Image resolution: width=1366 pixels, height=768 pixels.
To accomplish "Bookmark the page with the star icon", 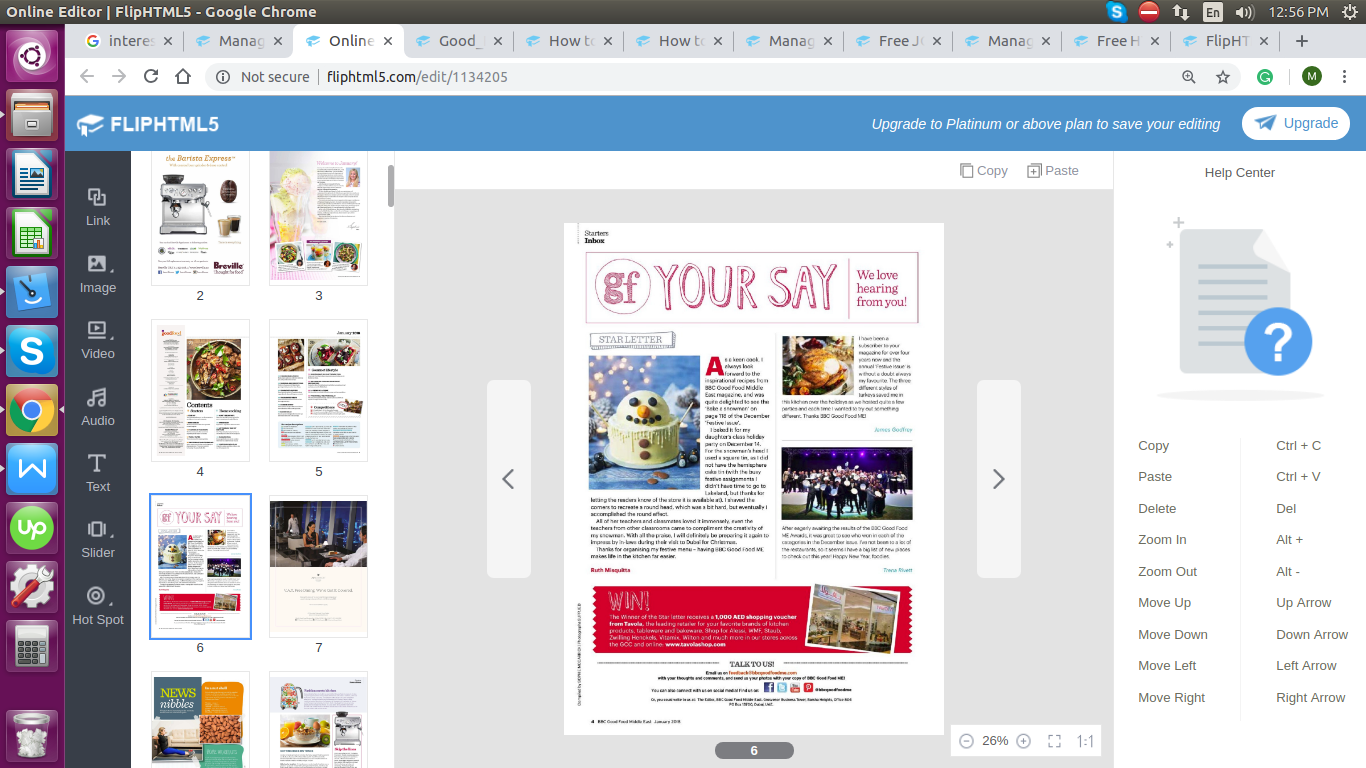I will click(1222, 75).
